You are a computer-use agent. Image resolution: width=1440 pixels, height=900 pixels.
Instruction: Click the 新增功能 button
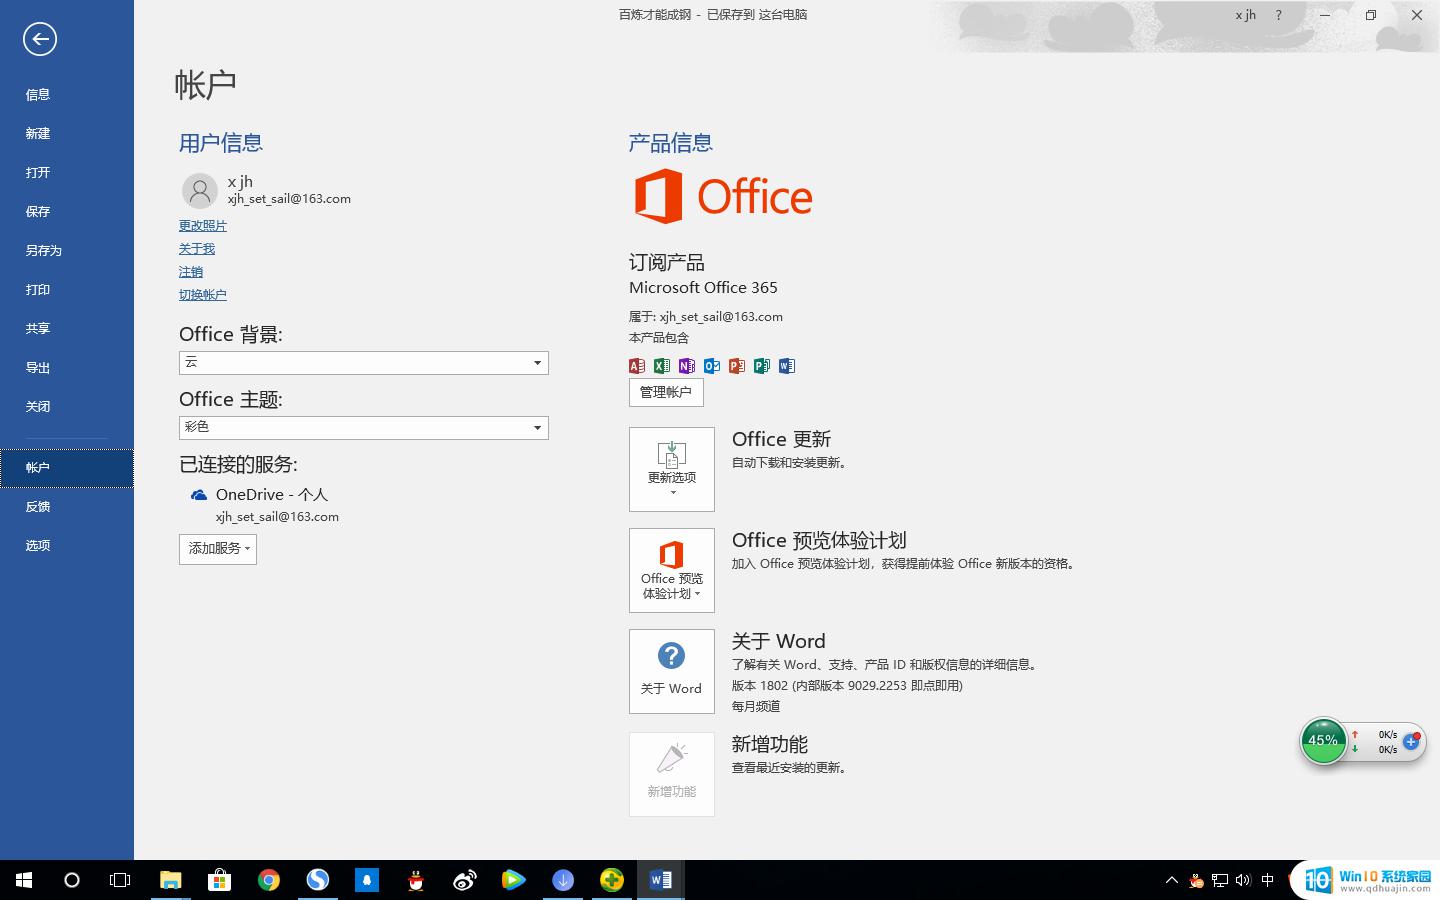(x=672, y=775)
